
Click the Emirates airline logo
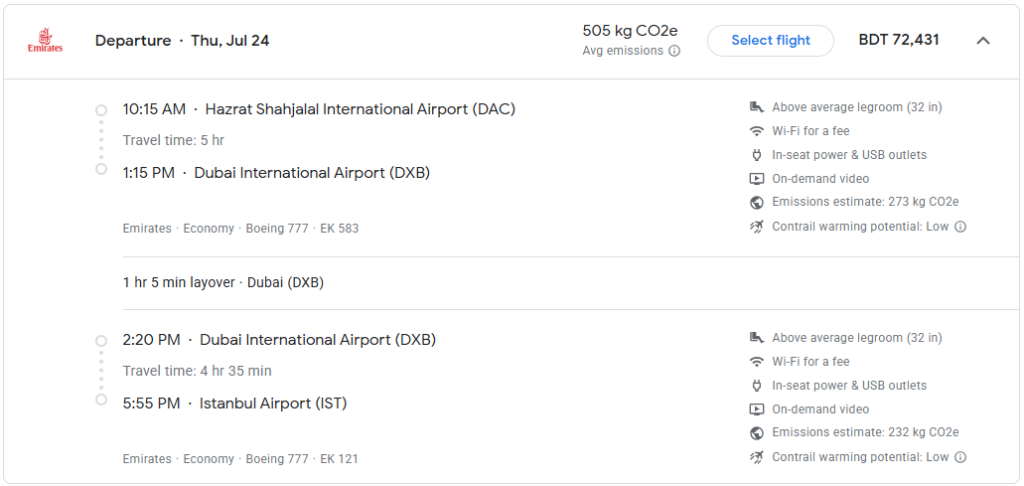(45, 40)
